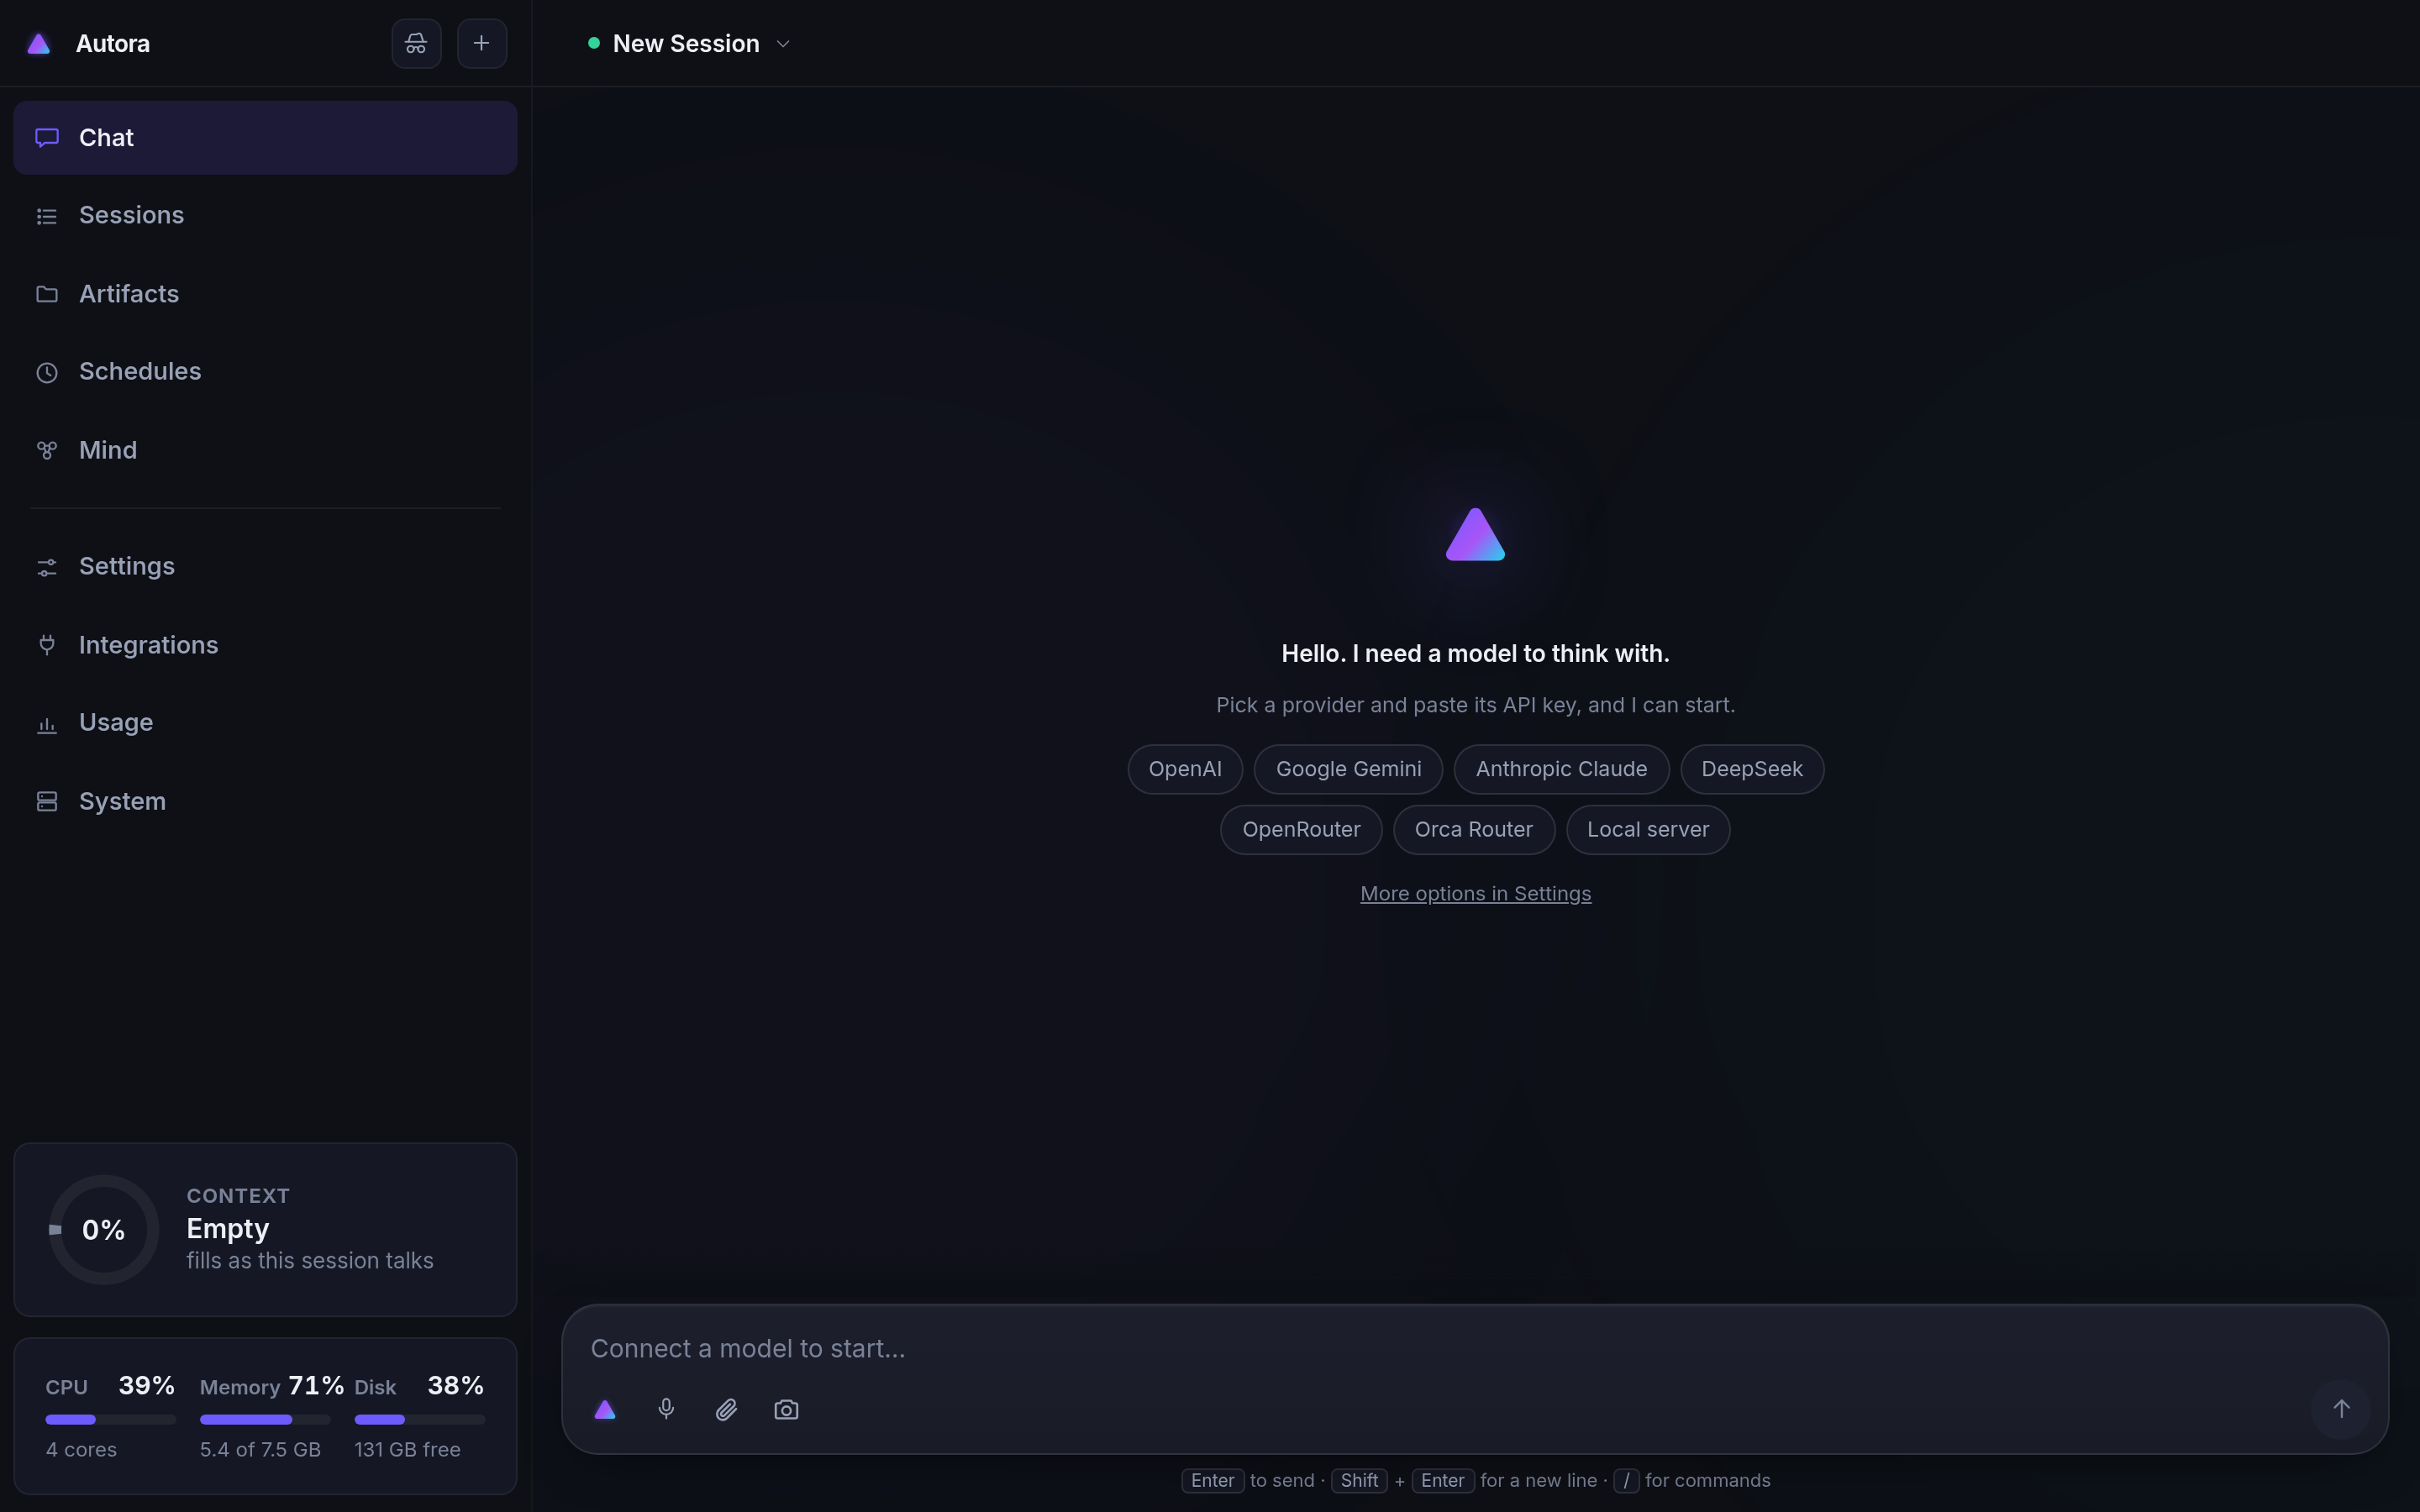Click the System server icon
The height and width of the screenshot is (1512, 2420).
click(47, 802)
